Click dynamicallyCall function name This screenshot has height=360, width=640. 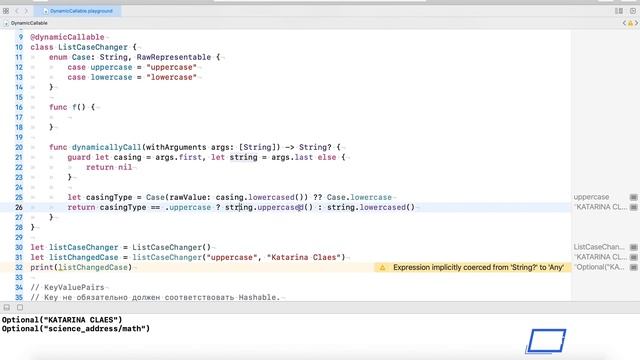pos(106,147)
